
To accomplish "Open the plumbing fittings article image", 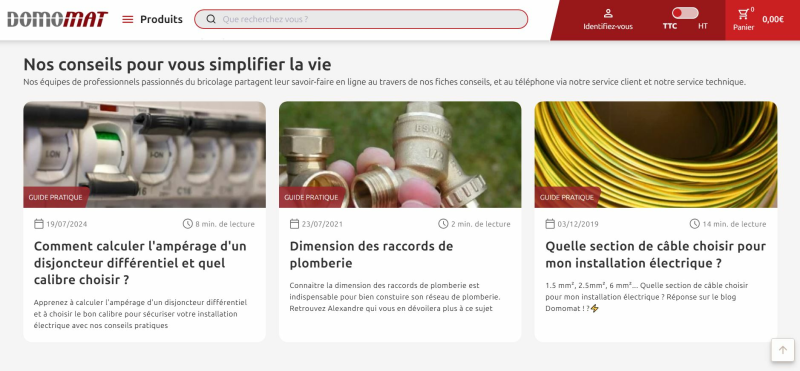I will [400, 155].
